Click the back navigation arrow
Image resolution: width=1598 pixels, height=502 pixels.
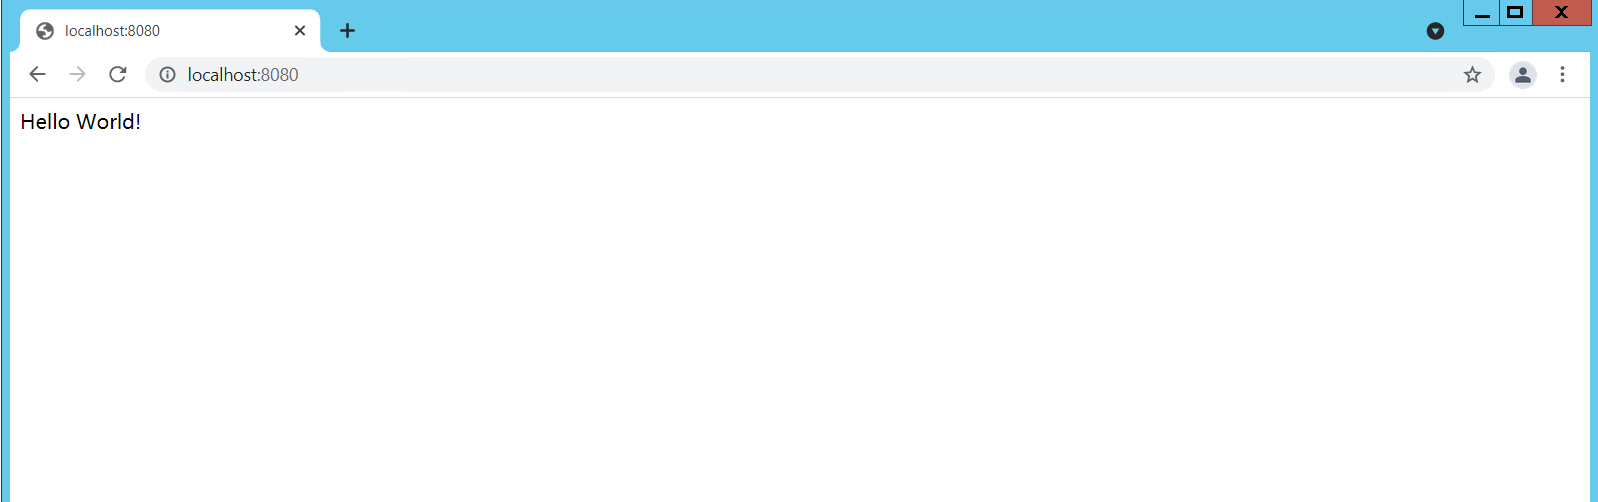coord(37,74)
